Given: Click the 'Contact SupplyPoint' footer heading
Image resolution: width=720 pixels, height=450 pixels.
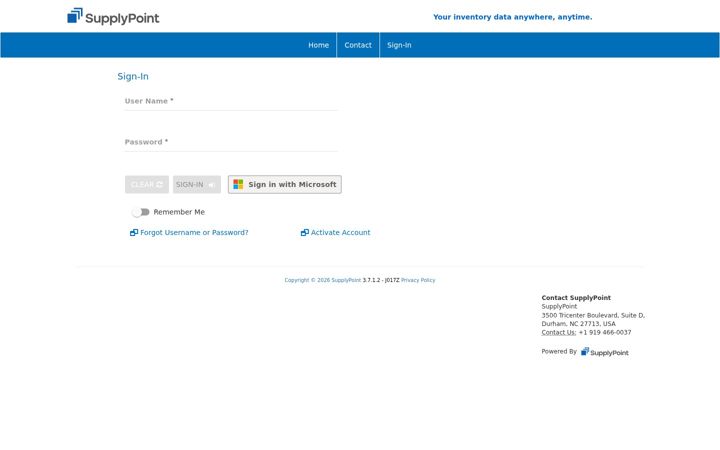Looking at the screenshot, I should pyautogui.click(x=576, y=298).
